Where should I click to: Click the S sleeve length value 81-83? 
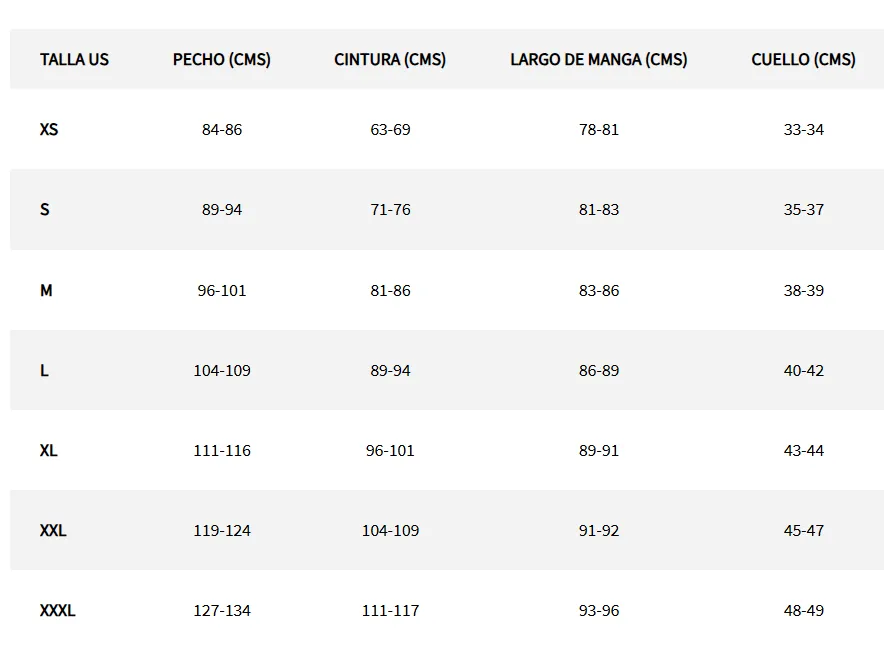pos(599,210)
